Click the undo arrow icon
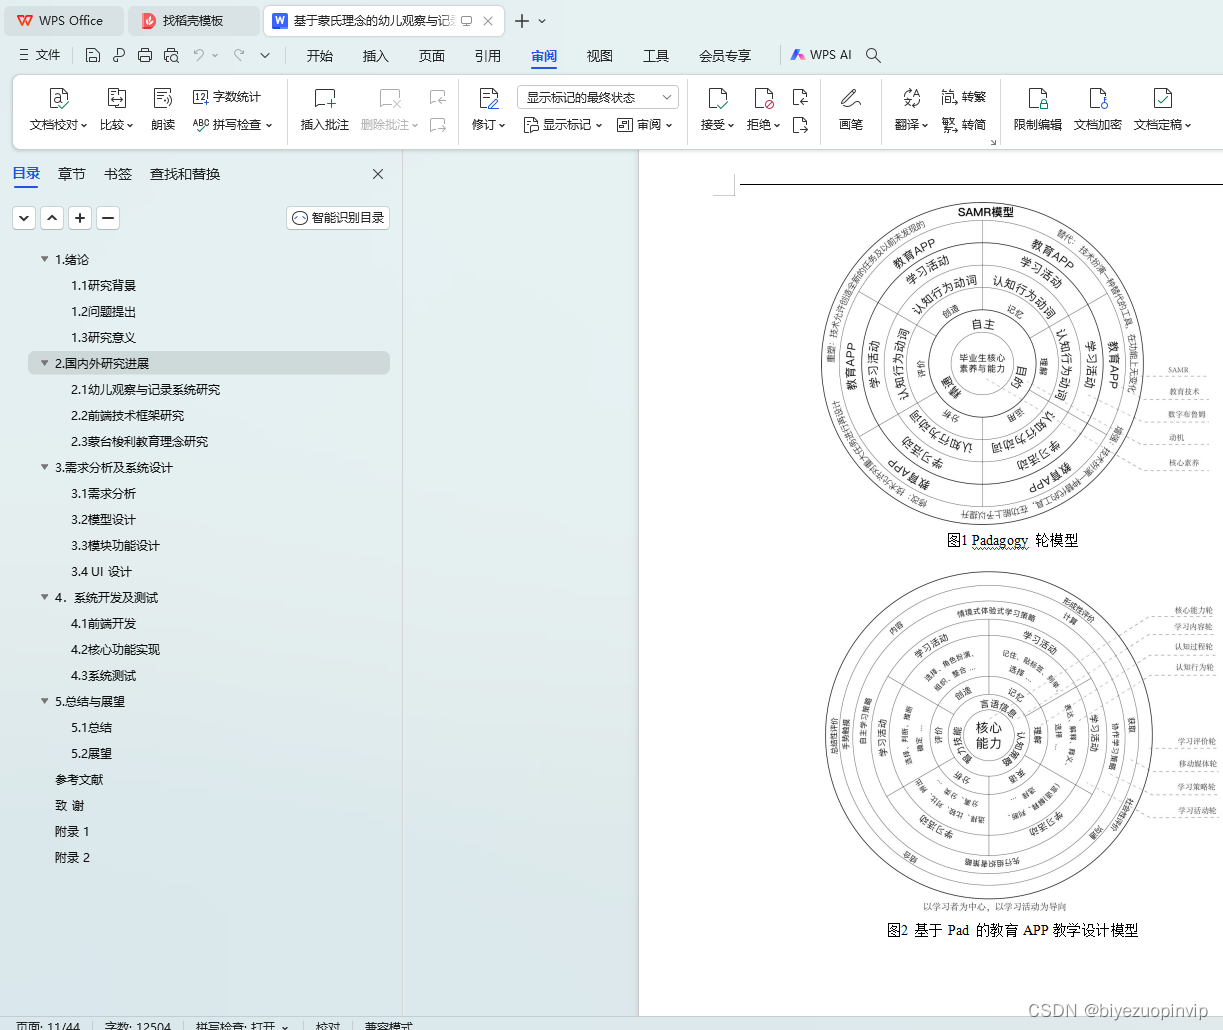Viewport: 1223px width, 1030px height. 199,55
